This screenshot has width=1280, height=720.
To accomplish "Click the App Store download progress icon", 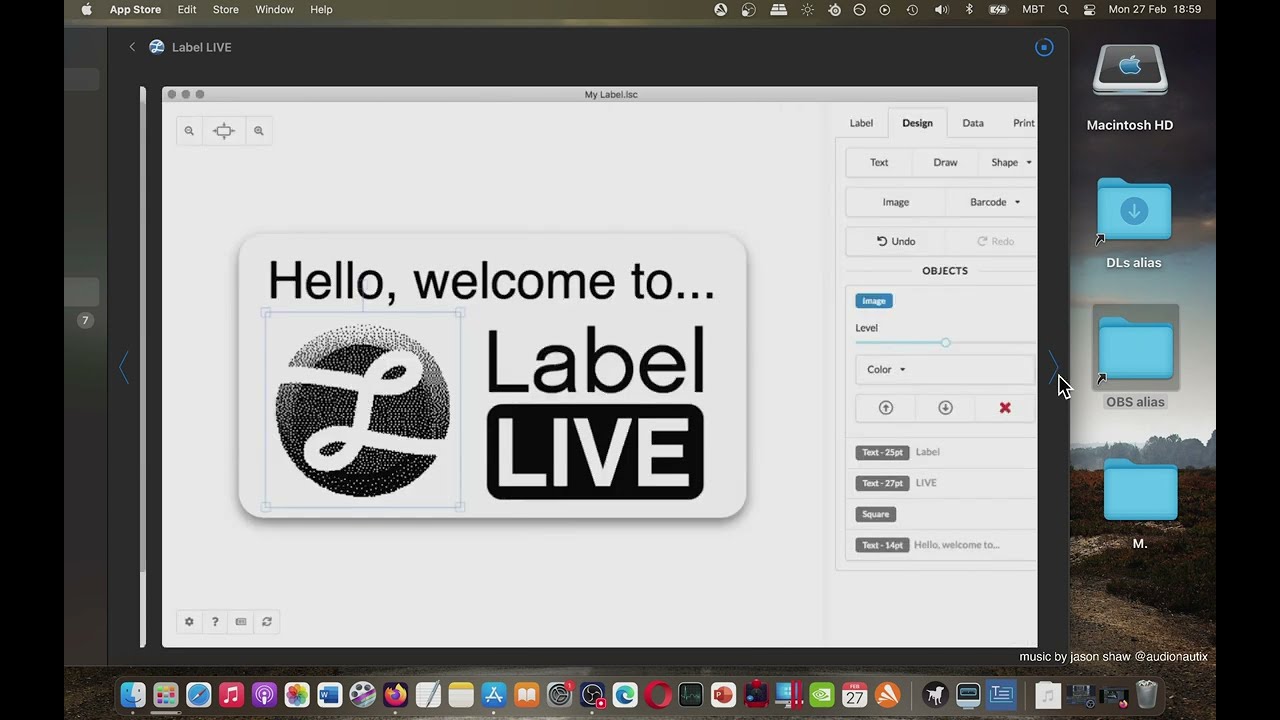I will pyautogui.click(x=1044, y=47).
